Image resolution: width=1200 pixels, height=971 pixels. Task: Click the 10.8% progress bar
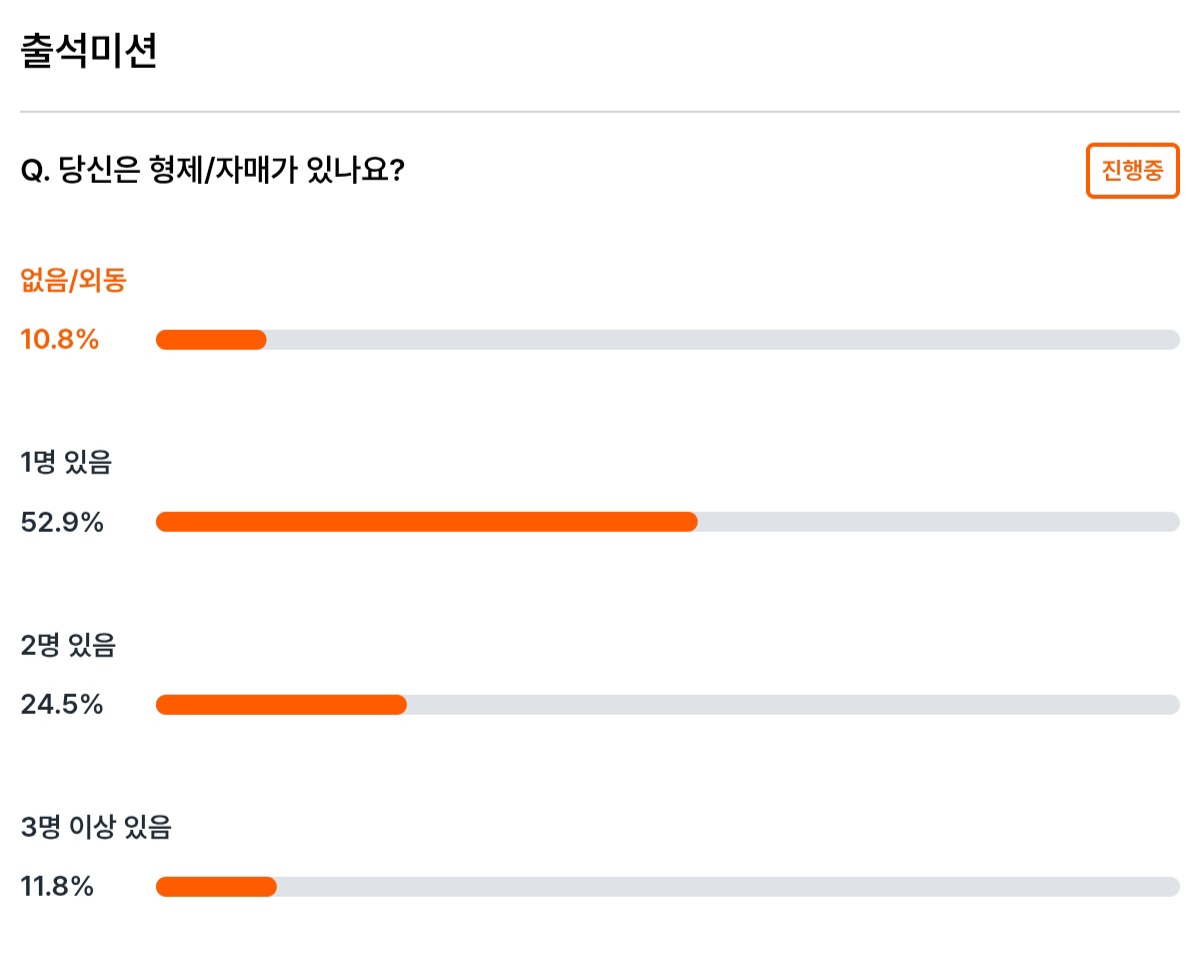click(x=668, y=340)
